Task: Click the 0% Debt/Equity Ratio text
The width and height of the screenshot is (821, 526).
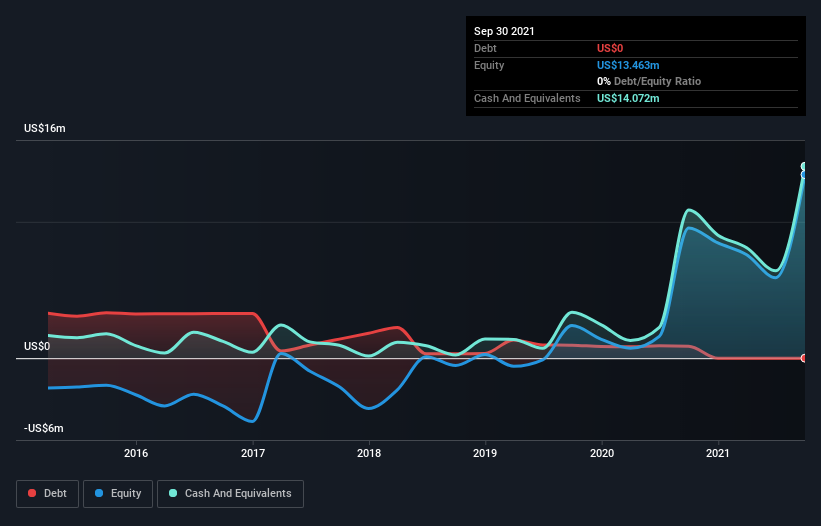Action: [x=649, y=82]
